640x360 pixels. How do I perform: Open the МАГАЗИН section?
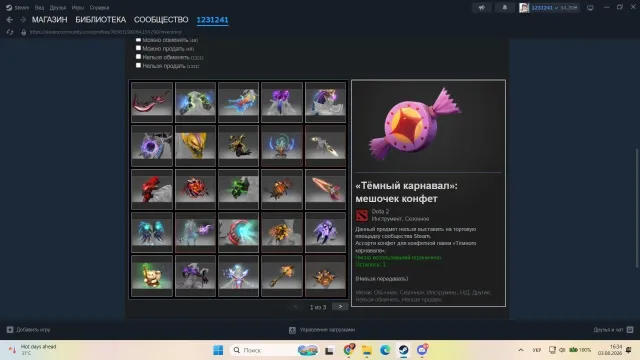(49, 20)
